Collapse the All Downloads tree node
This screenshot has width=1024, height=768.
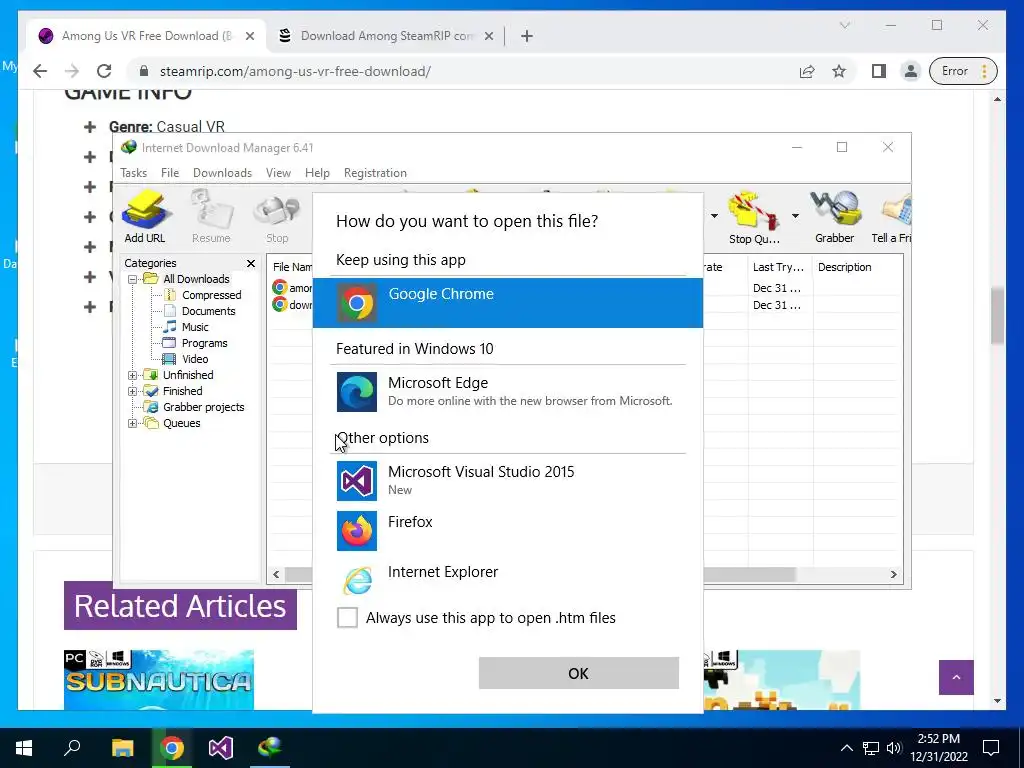tap(133, 280)
